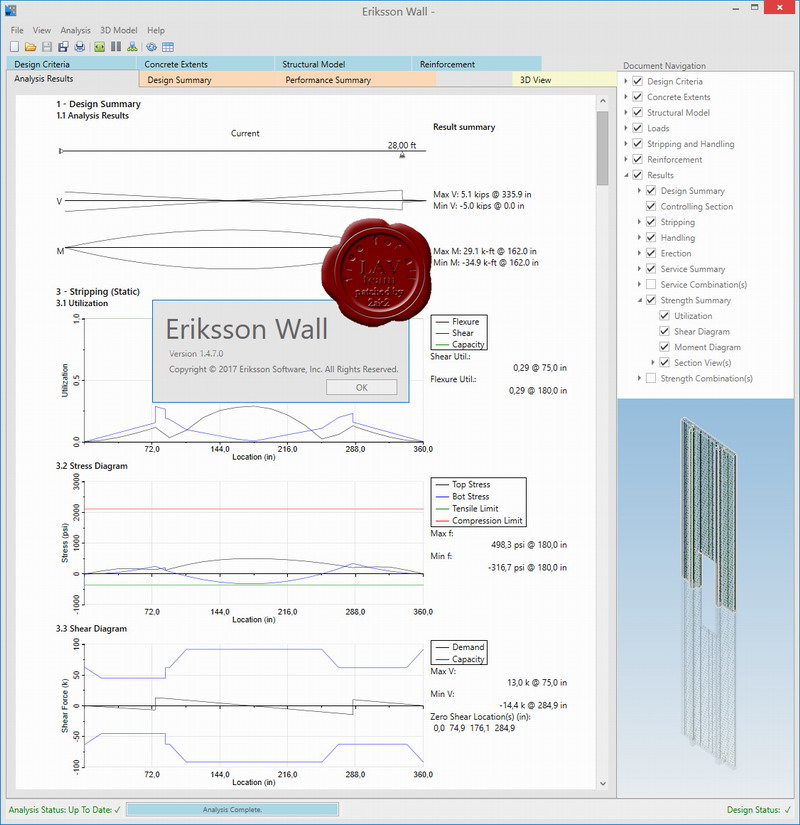Click the Save floppy disk icon
Image resolution: width=800 pixels, height=825 pixels.
(47, 47)
